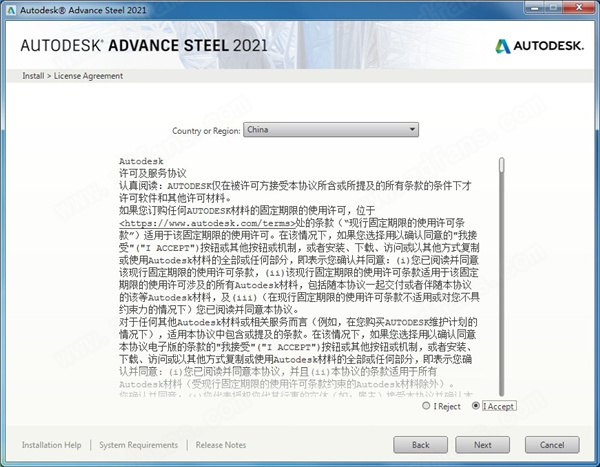
Task: Cancel the installation
Action: point(552,445)
